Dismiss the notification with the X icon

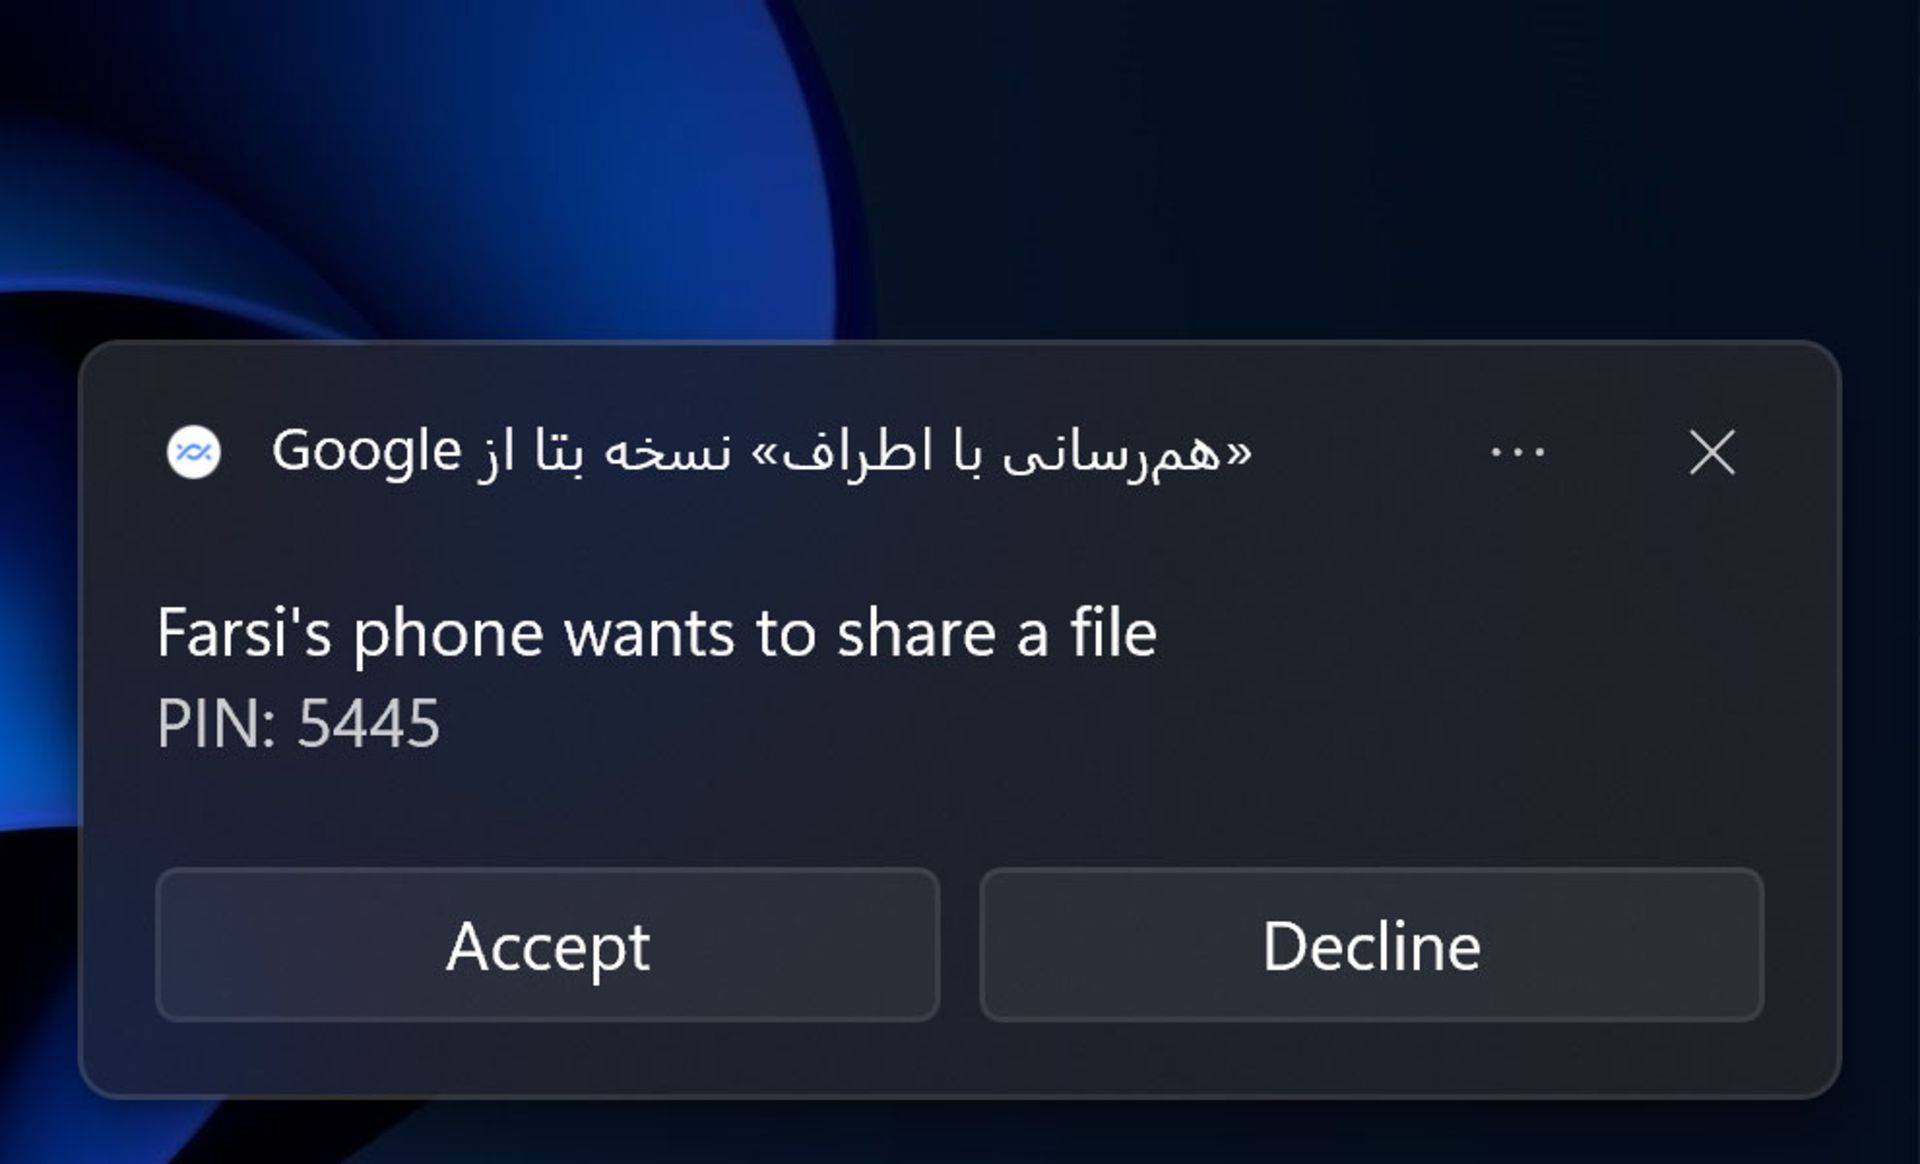[x=1711, y=452]
